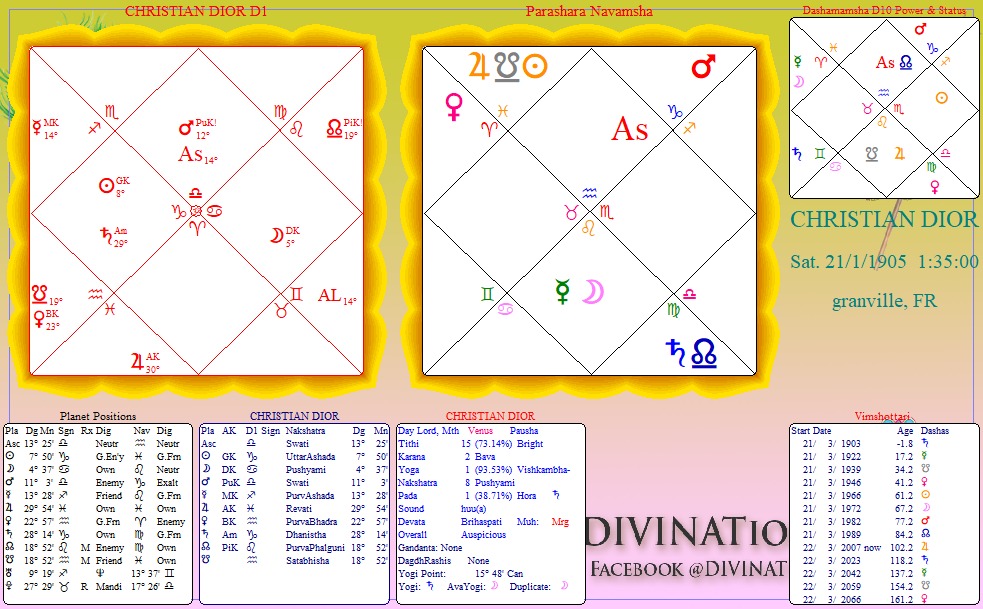
Task: Select the Sound huu(a) row
Action: point(442,509)
